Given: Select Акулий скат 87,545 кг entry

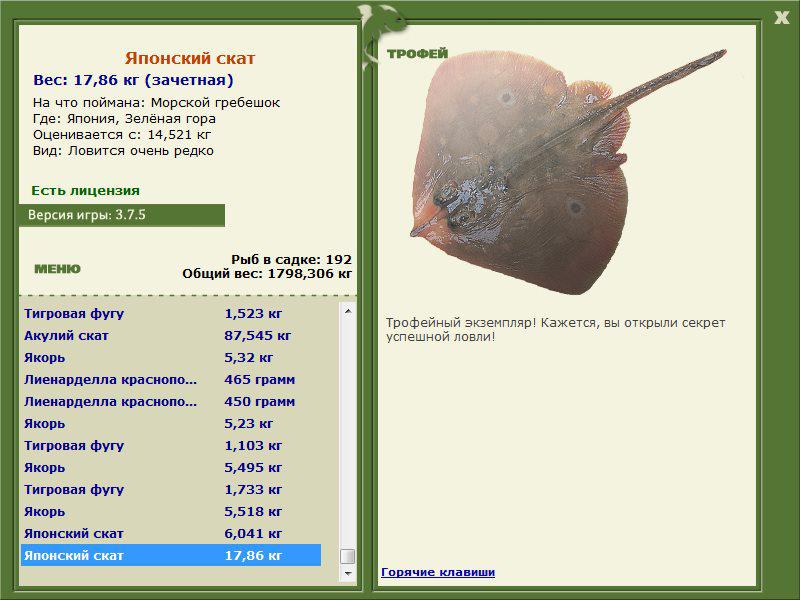Looking at the screenshot, I should (171, 336).
